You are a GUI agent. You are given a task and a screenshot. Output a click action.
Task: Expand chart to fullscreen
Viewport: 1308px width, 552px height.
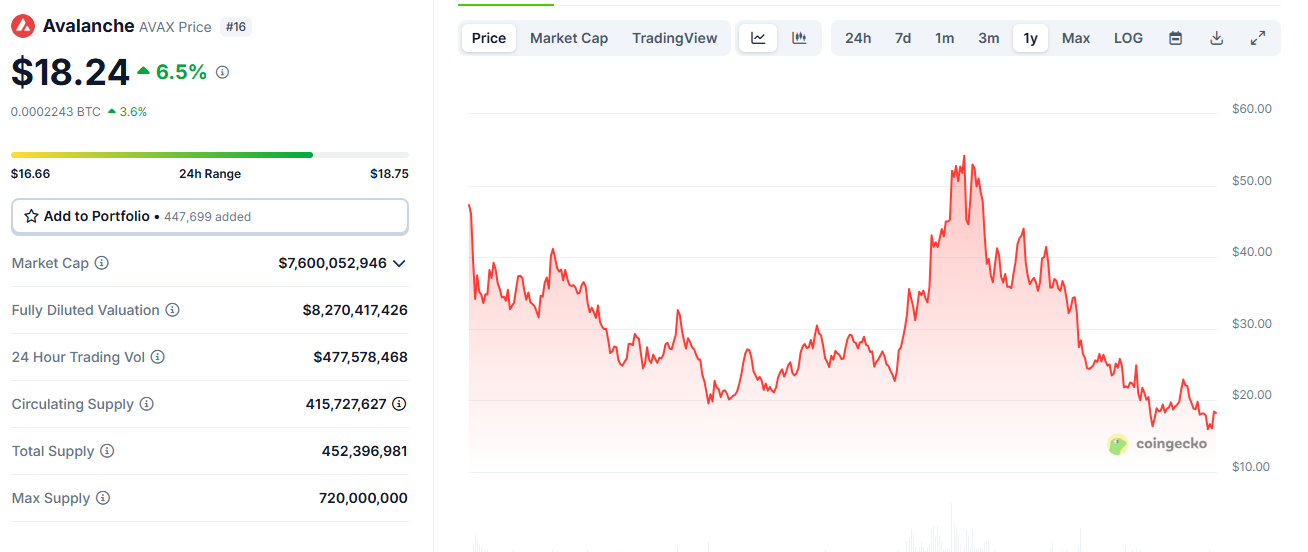(1258, 38)
